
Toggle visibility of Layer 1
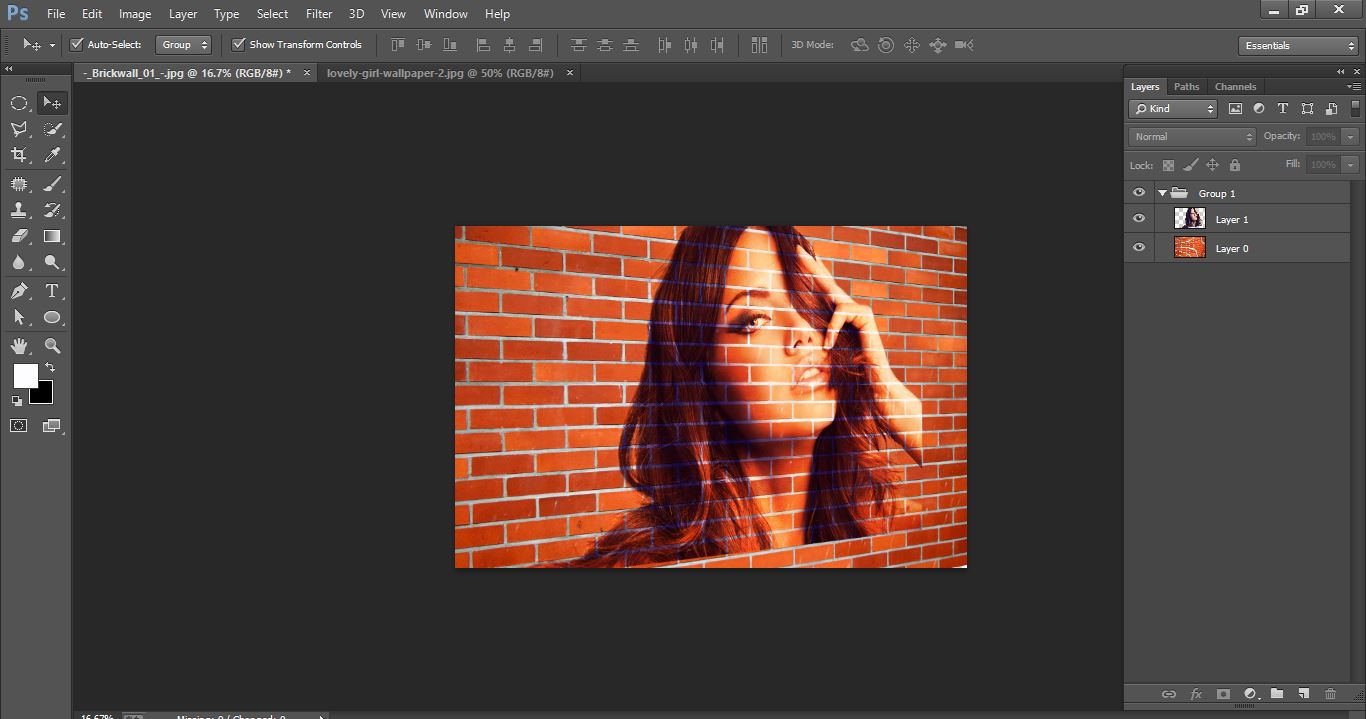tap(1139, 218)
